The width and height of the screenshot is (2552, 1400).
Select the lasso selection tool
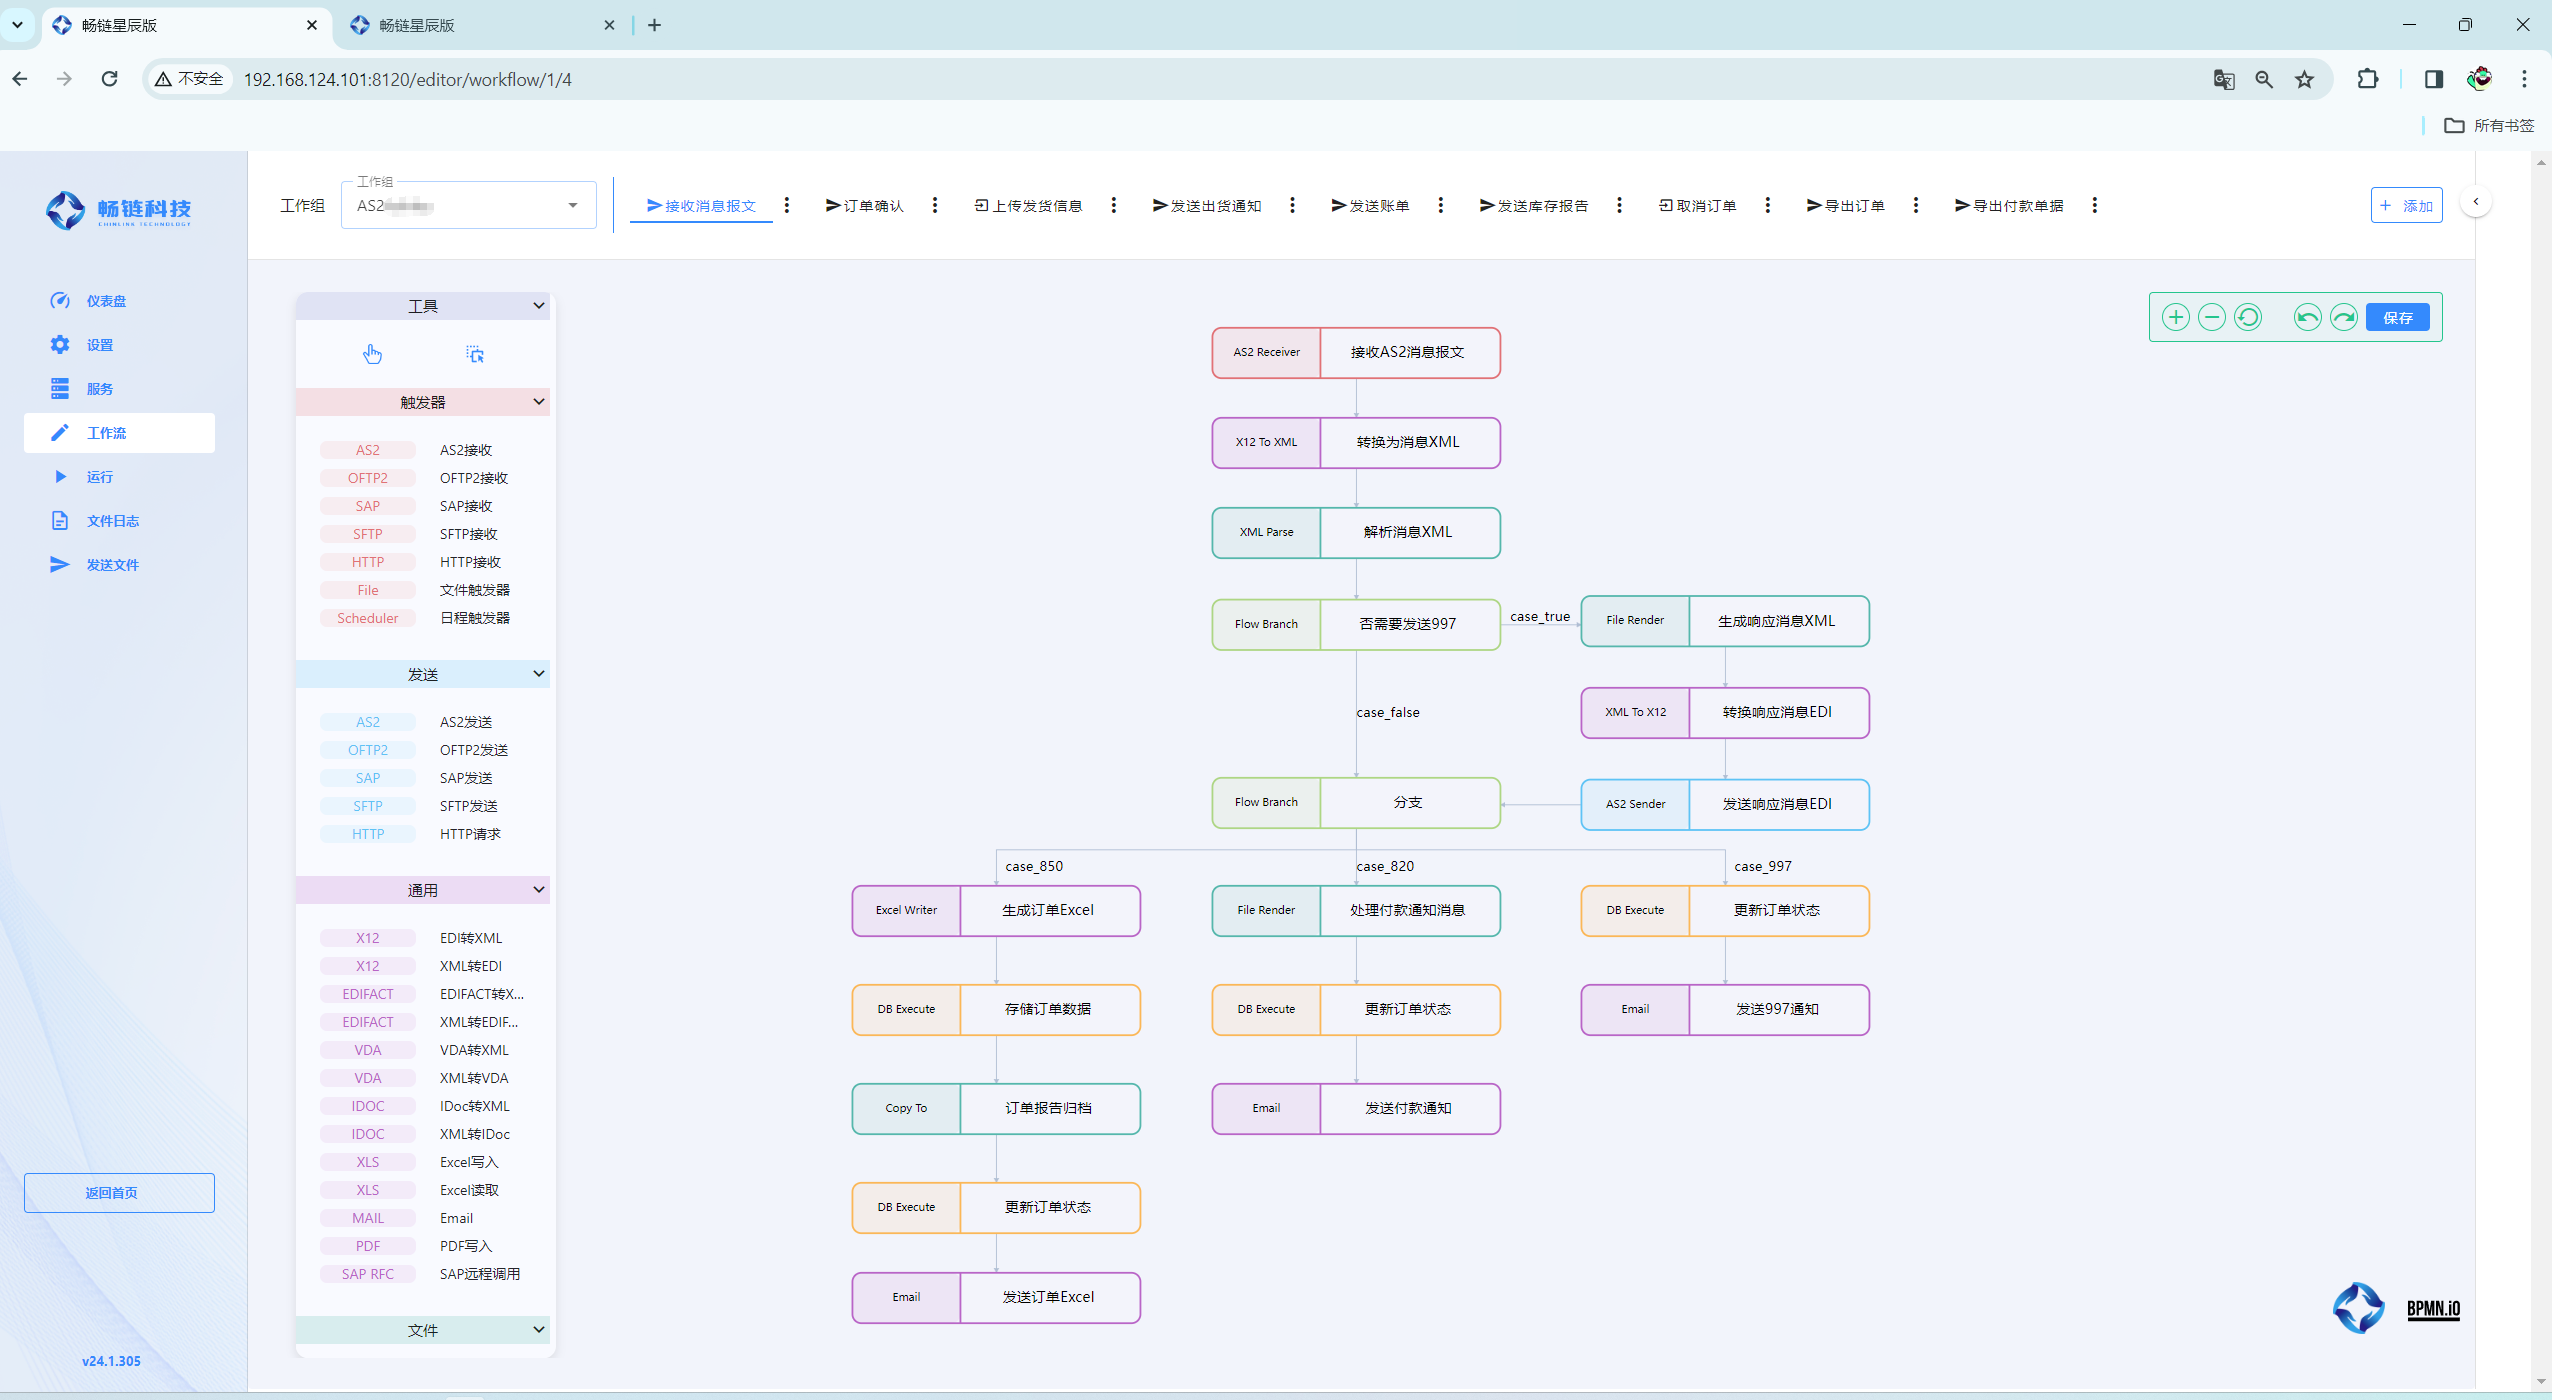(475, 354)
